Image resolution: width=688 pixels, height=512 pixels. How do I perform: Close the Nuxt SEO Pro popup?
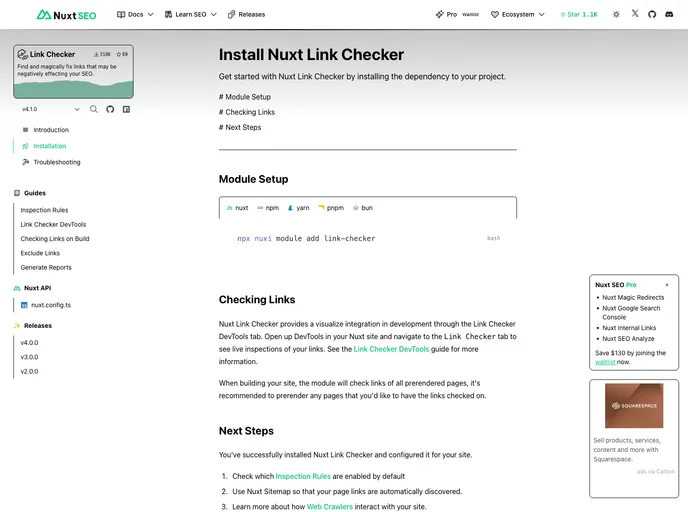pyautogui.click(x=667, y=285)
